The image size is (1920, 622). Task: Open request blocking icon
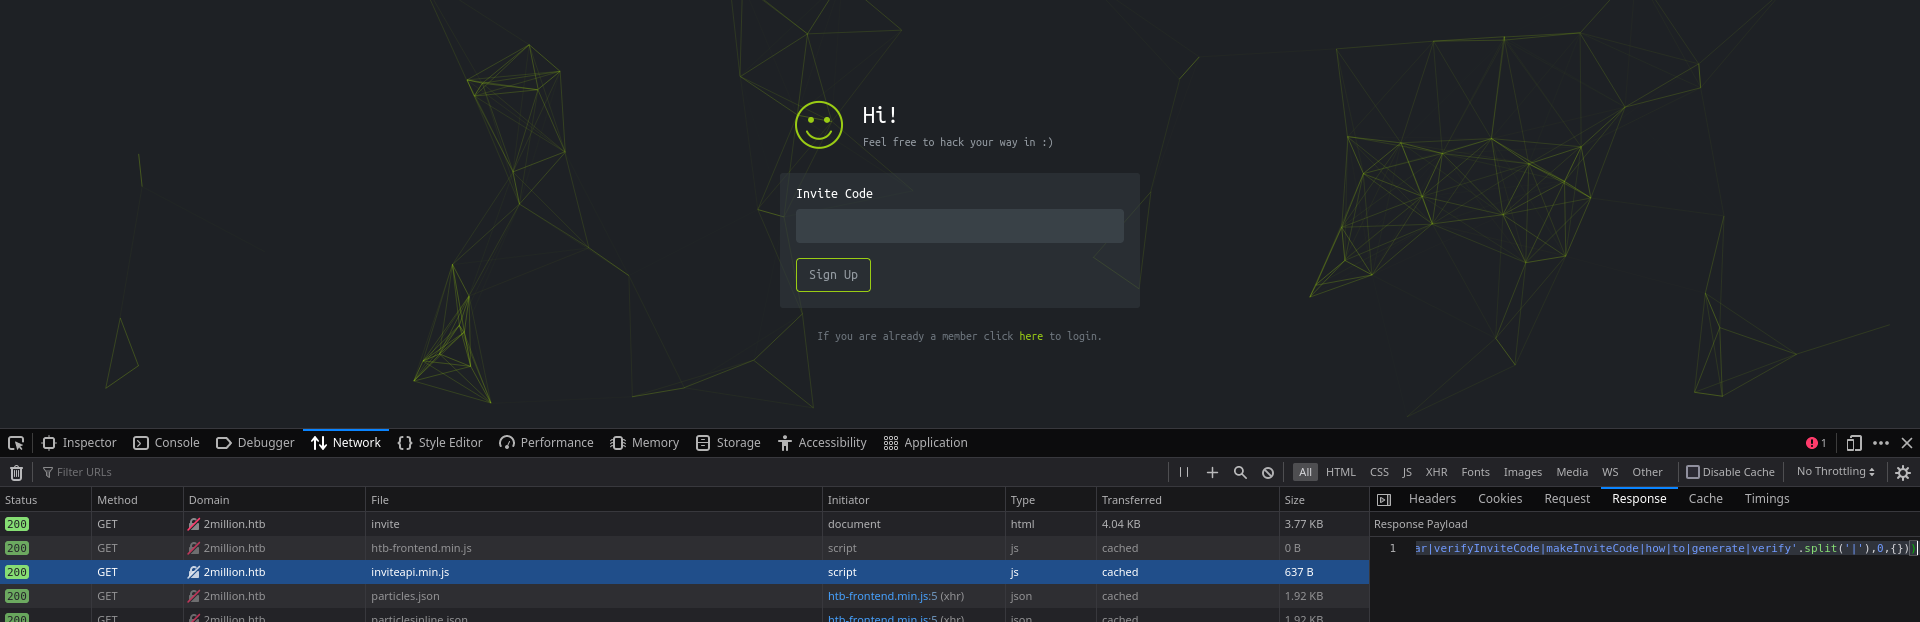pyautogui.click(x=1268, y=472)
